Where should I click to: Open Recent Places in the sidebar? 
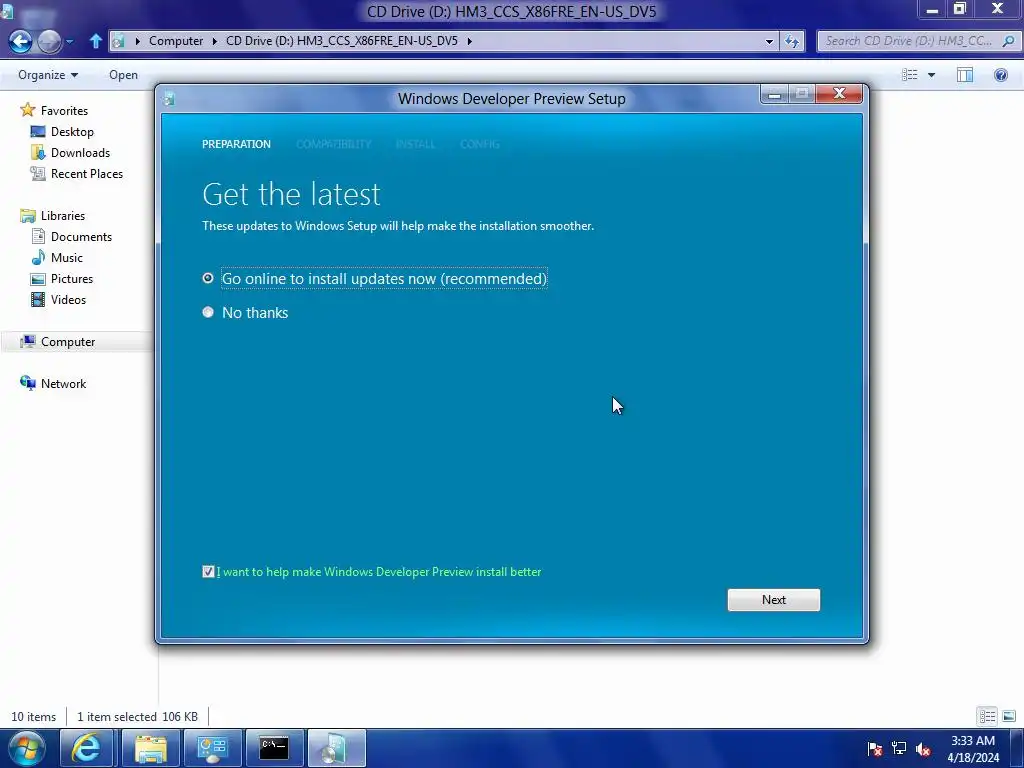[x=87, y=173]
